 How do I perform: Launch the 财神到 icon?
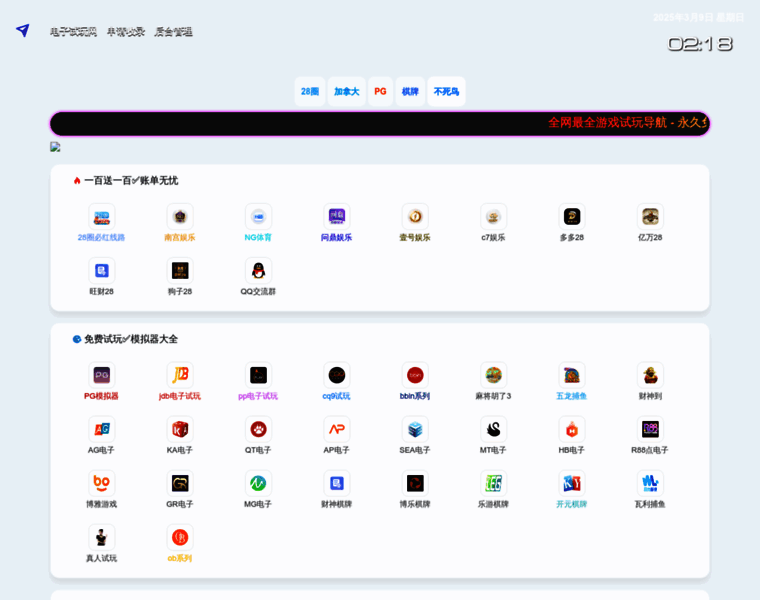pyautogui.click(x=650, y=375)
